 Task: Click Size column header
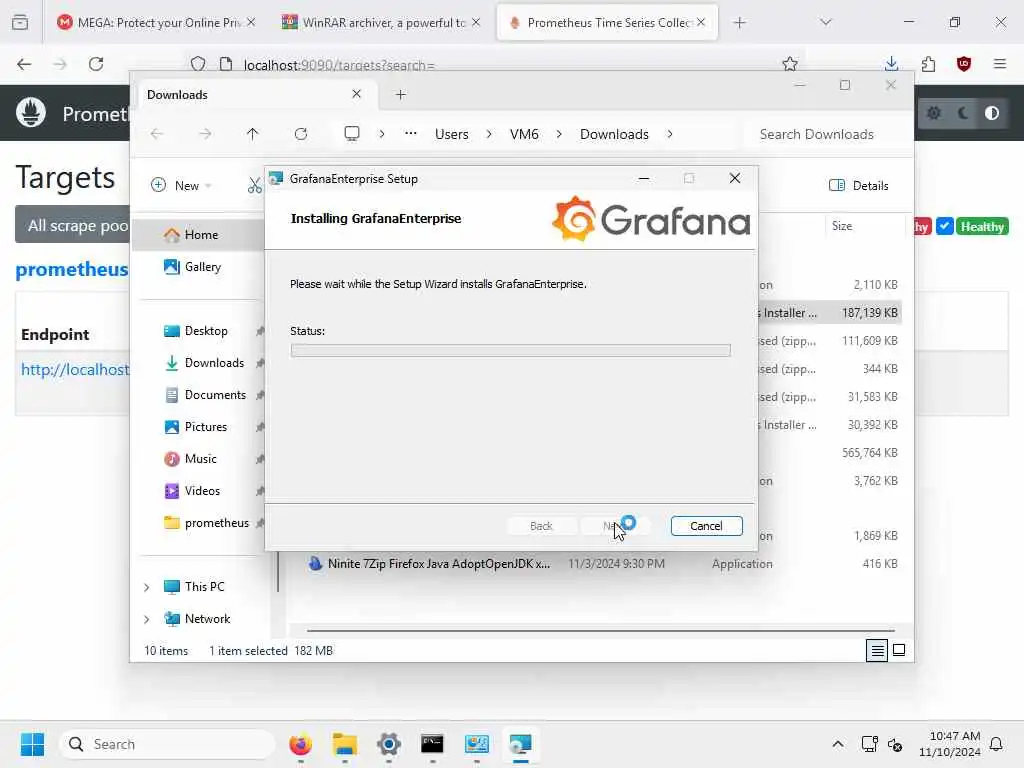842,226
